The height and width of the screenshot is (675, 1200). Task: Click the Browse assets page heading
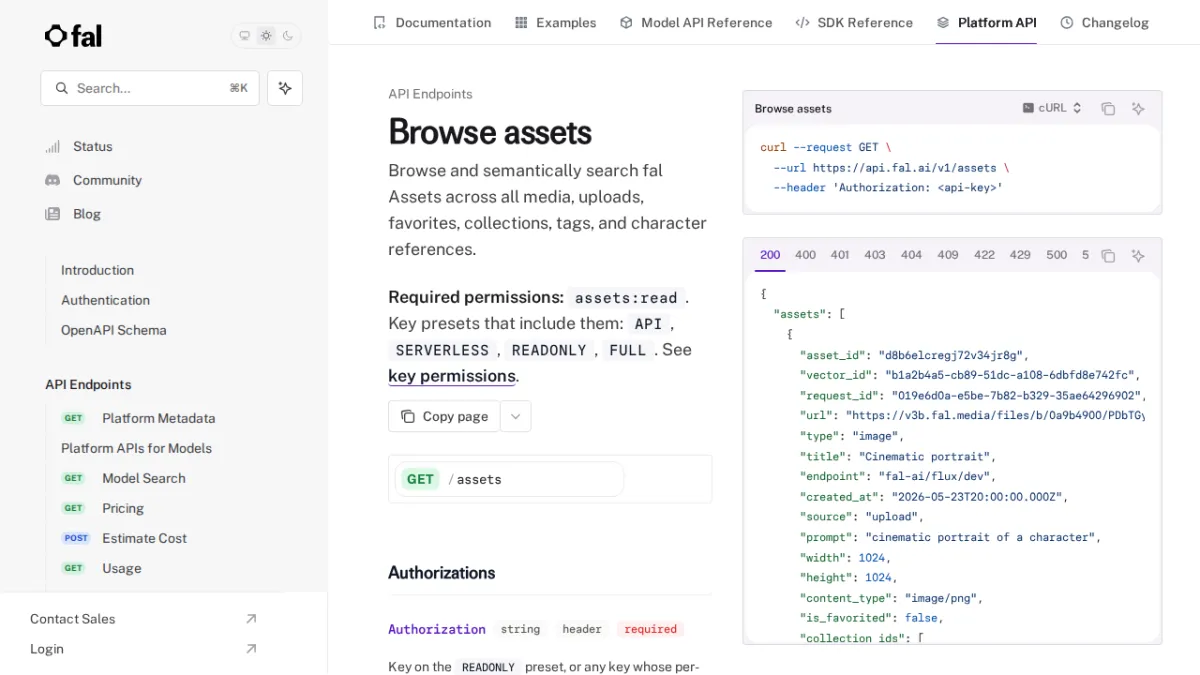pos(490,132)
